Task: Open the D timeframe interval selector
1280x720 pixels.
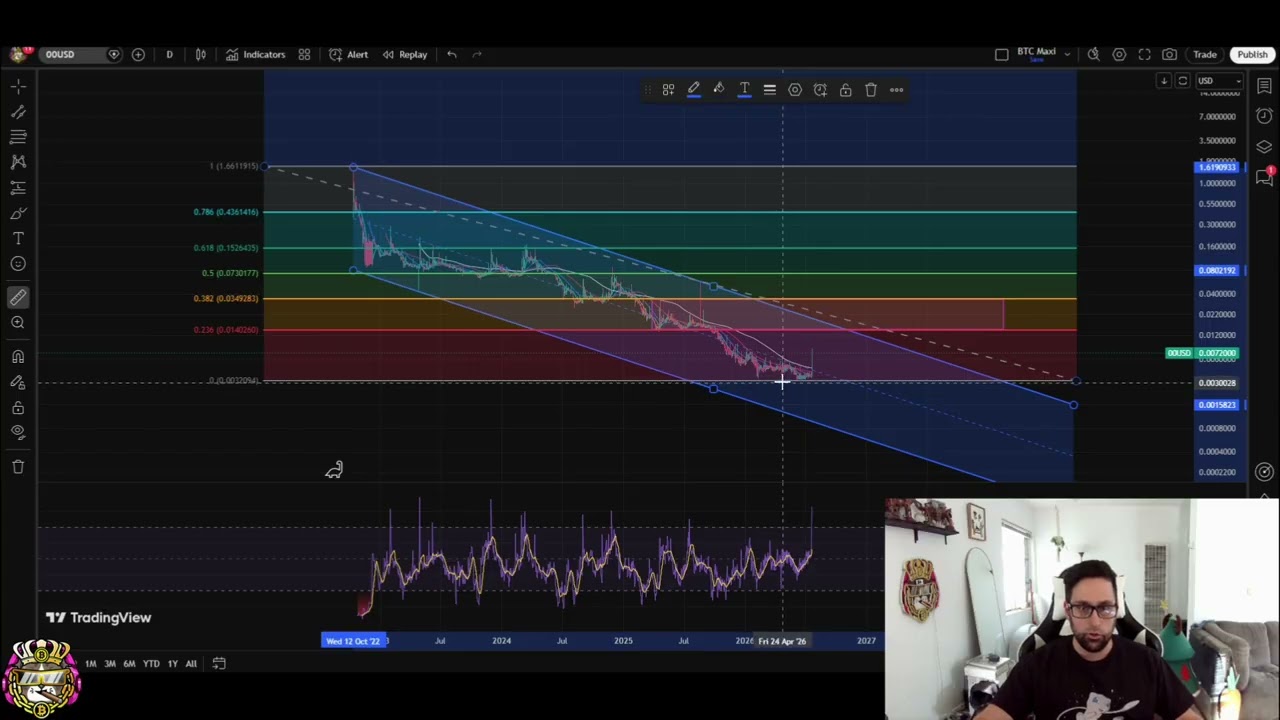Action: click(x=169, y=54)
